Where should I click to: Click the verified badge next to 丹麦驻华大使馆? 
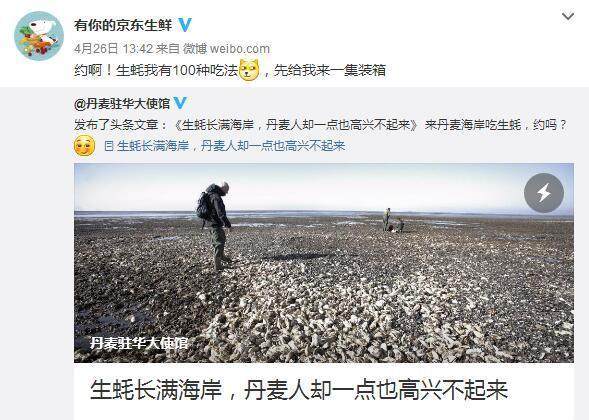pos(180,103)
